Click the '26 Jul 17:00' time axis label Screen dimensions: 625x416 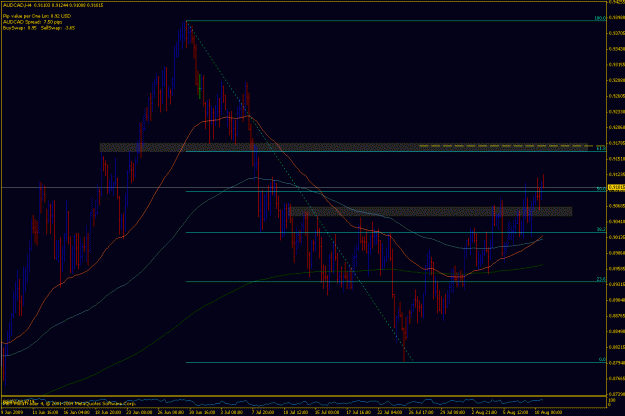pyautogui.click(x=419, y=412)
